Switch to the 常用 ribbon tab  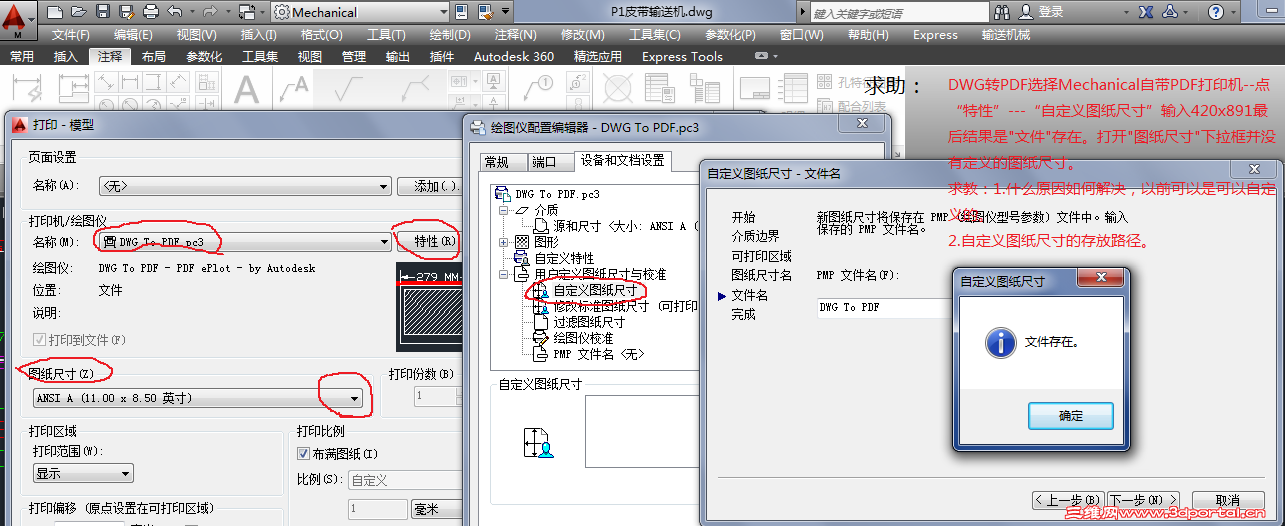coord(21,56)
